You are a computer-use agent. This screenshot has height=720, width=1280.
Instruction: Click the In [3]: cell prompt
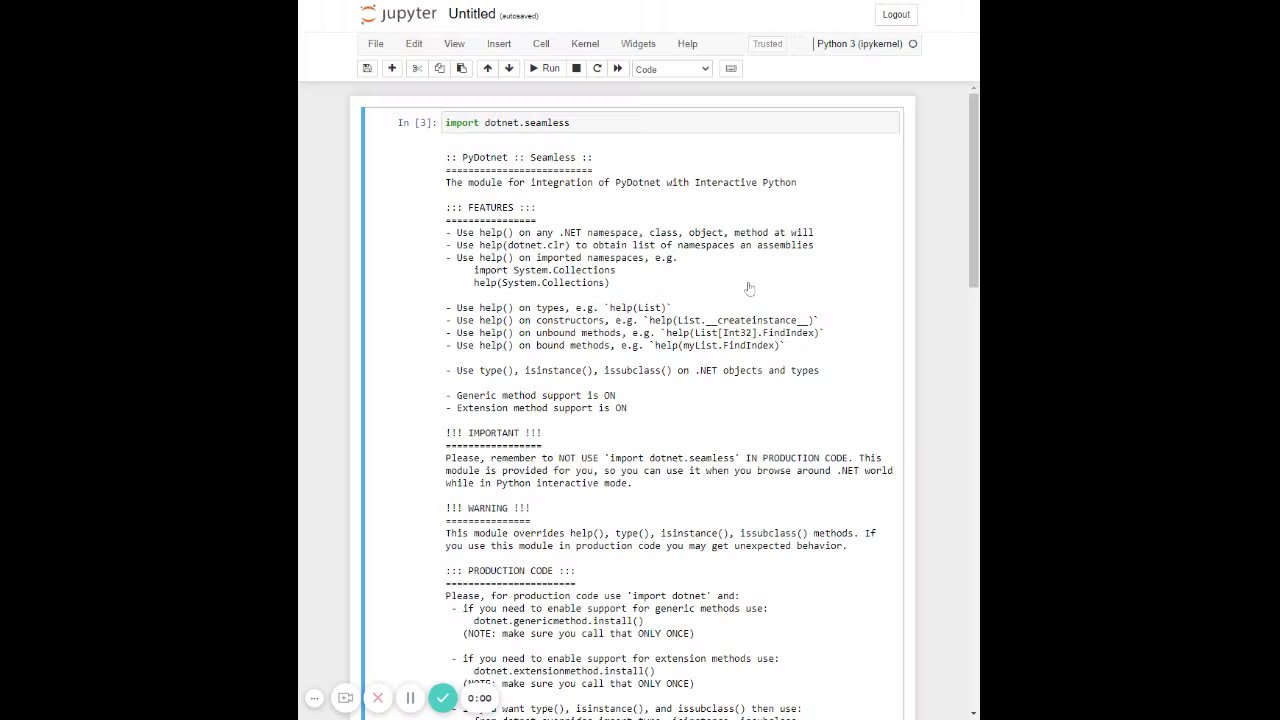tap(417, 123)
